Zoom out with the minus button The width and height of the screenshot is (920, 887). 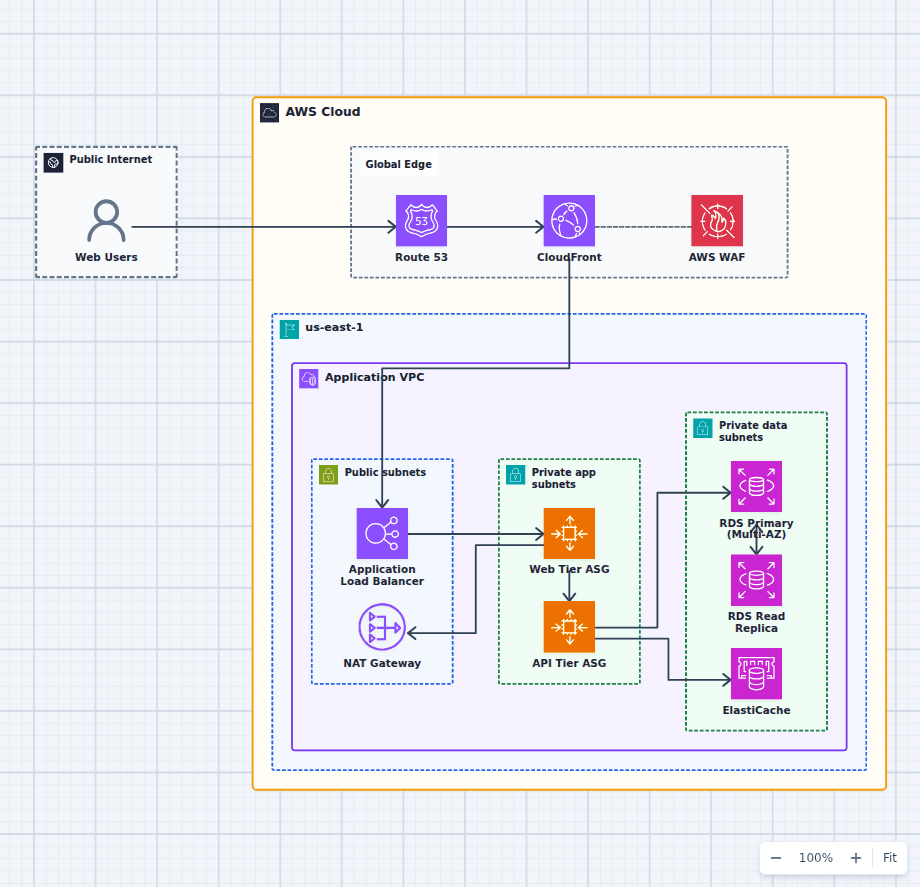(x=776, y=858)
